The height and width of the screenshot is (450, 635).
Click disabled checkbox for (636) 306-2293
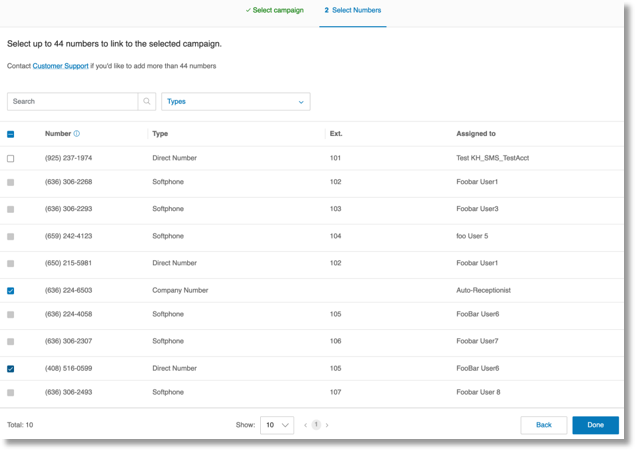[x=11, y=209]
